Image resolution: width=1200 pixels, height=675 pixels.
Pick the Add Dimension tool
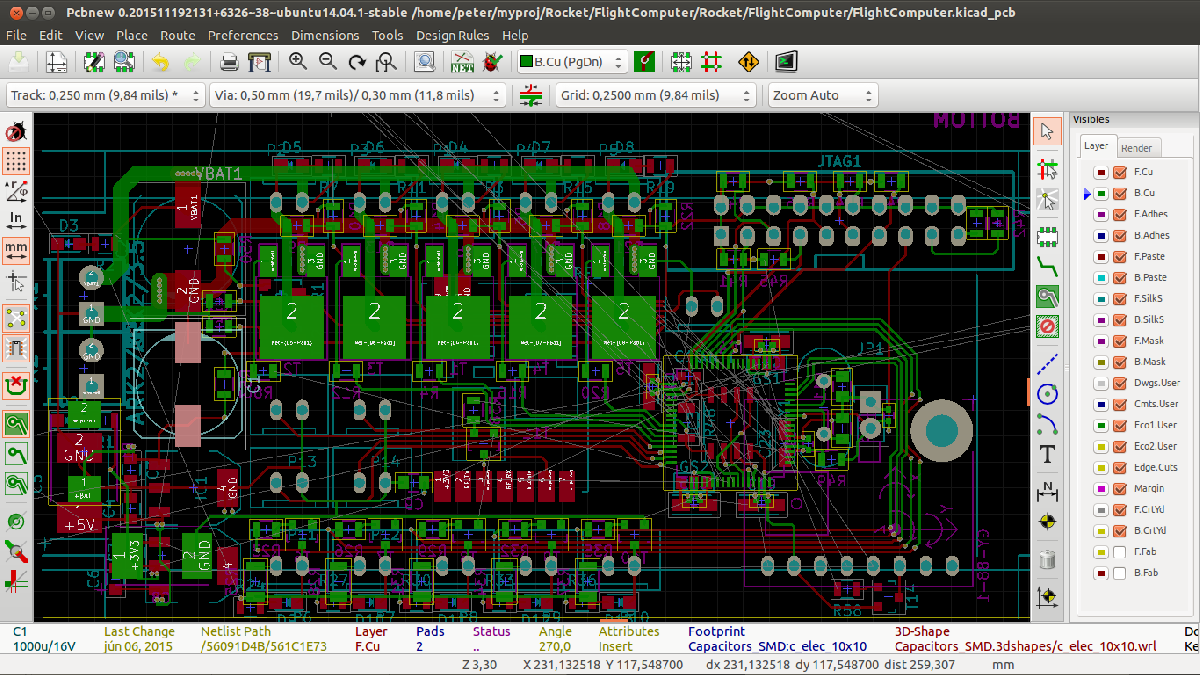(1047, 489)
